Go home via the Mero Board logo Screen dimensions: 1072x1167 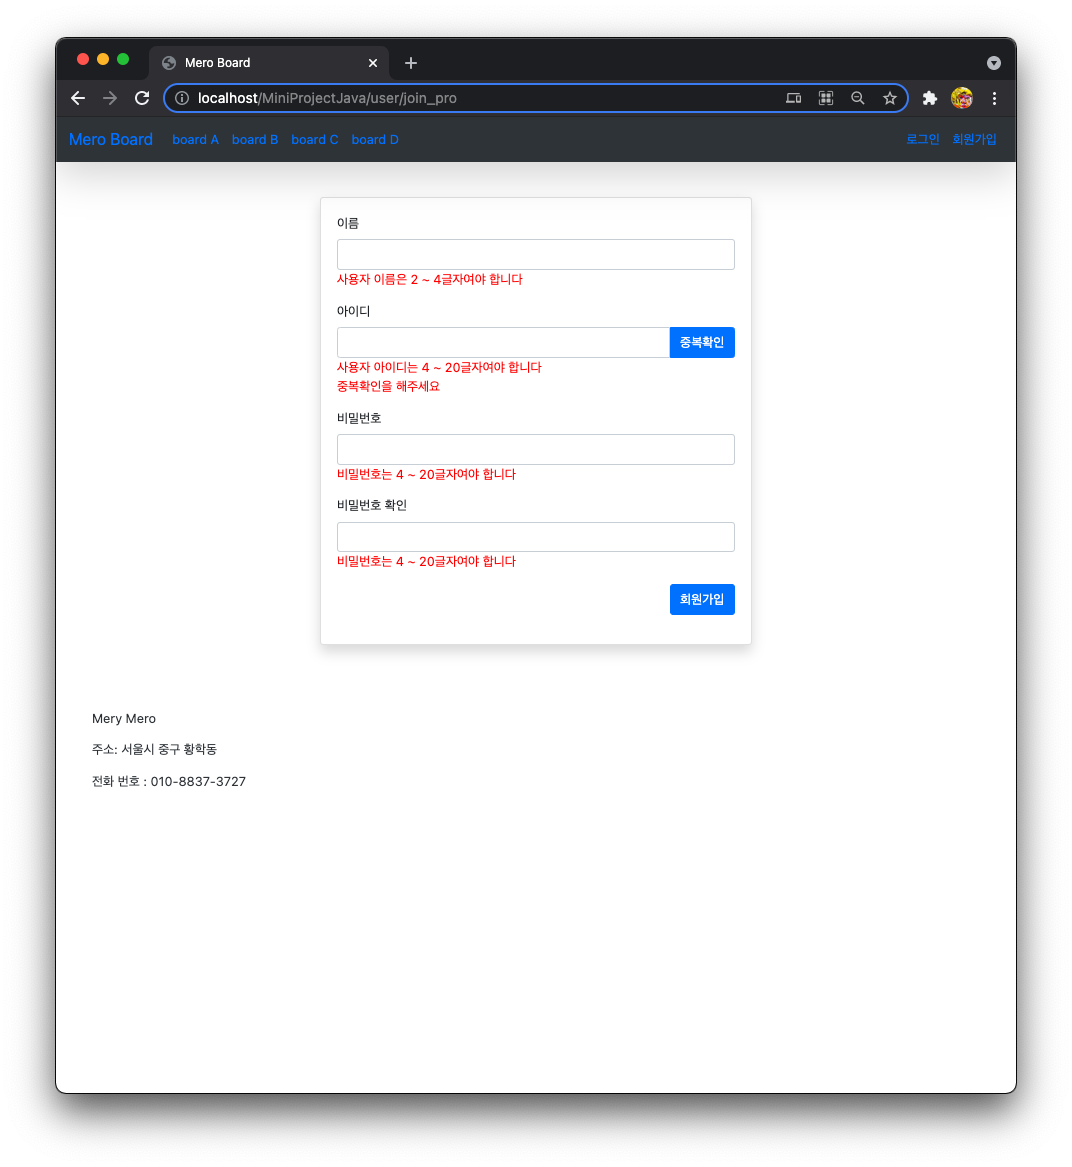(x=110, y=139)
